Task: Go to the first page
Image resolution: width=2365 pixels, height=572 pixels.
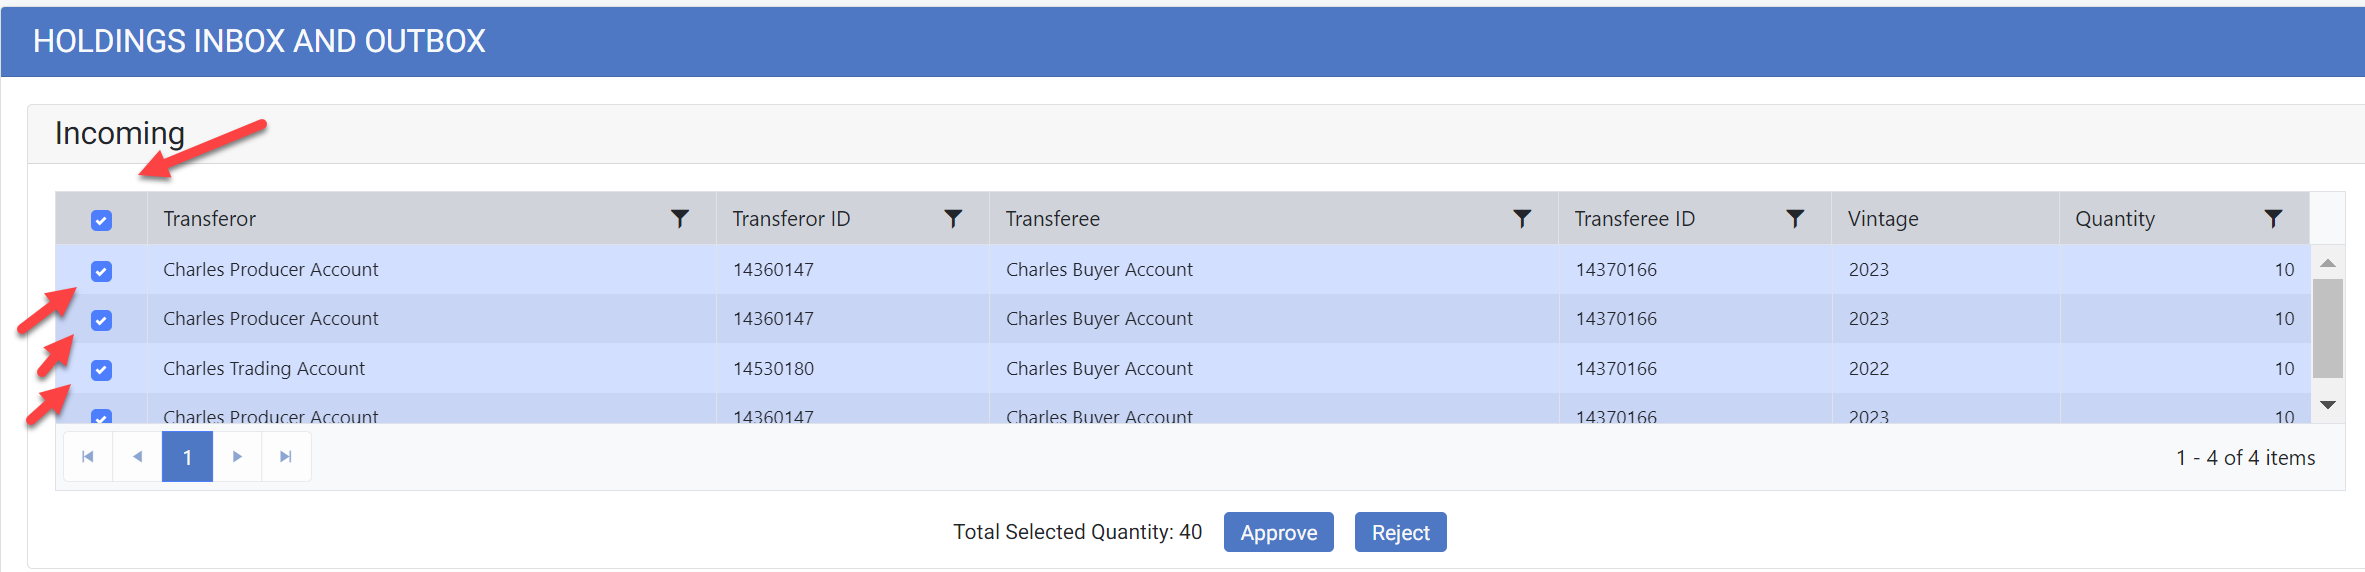Action: pyautogui.click(x=88, y=457)
